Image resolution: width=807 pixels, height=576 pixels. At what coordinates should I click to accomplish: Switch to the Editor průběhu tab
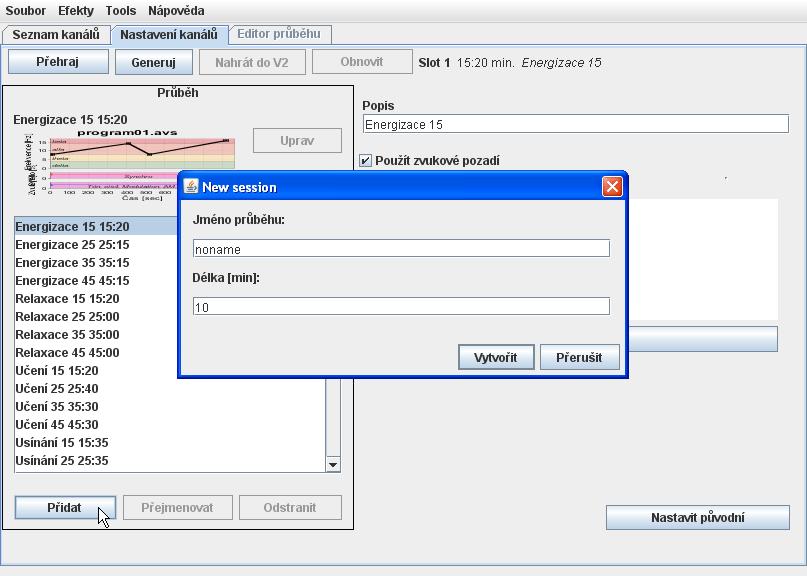click(279, 34)
